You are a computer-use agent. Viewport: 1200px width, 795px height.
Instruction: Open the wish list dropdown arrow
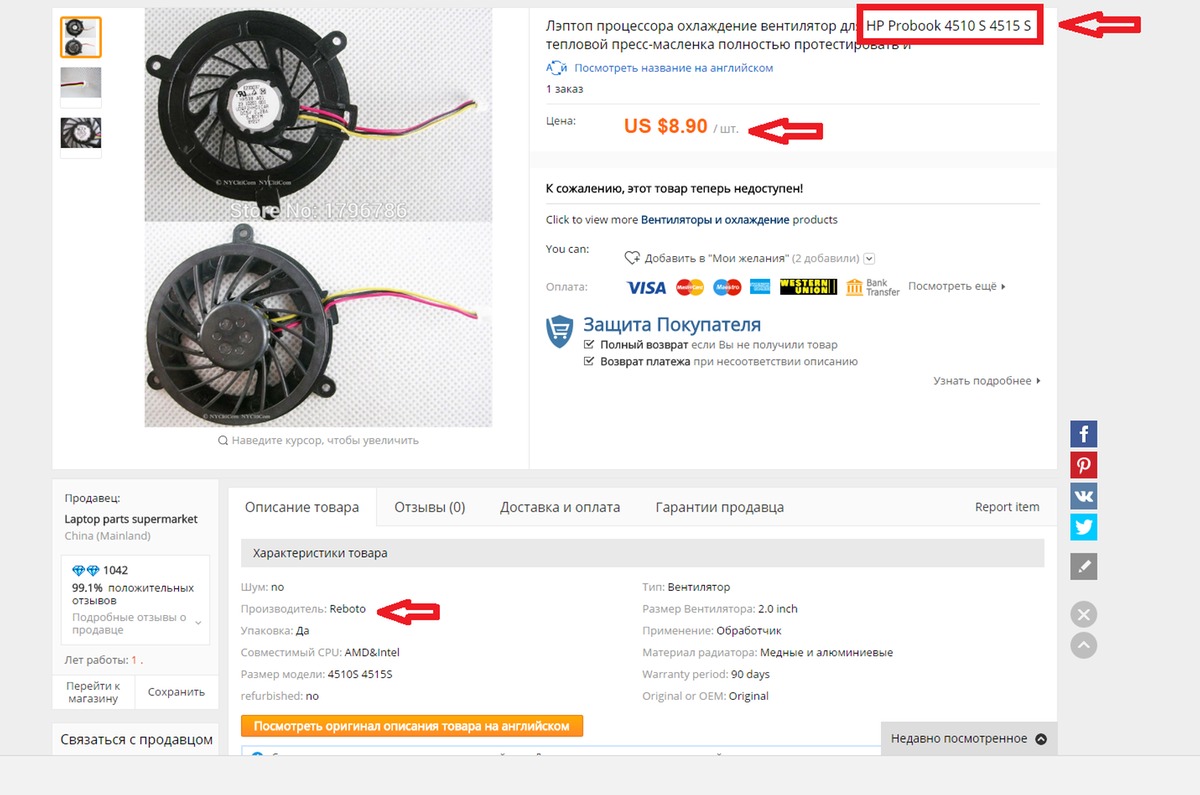[869, 257]
